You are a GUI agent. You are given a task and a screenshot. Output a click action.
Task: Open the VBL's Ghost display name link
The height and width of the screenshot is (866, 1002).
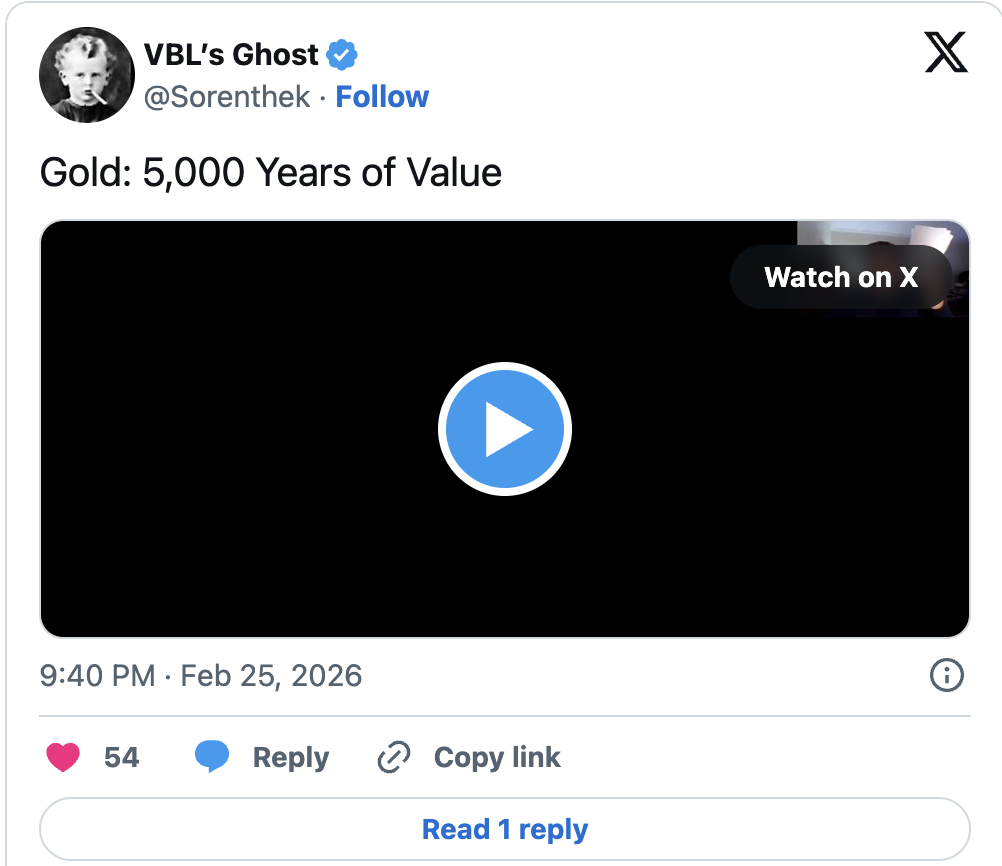point(231,54)
